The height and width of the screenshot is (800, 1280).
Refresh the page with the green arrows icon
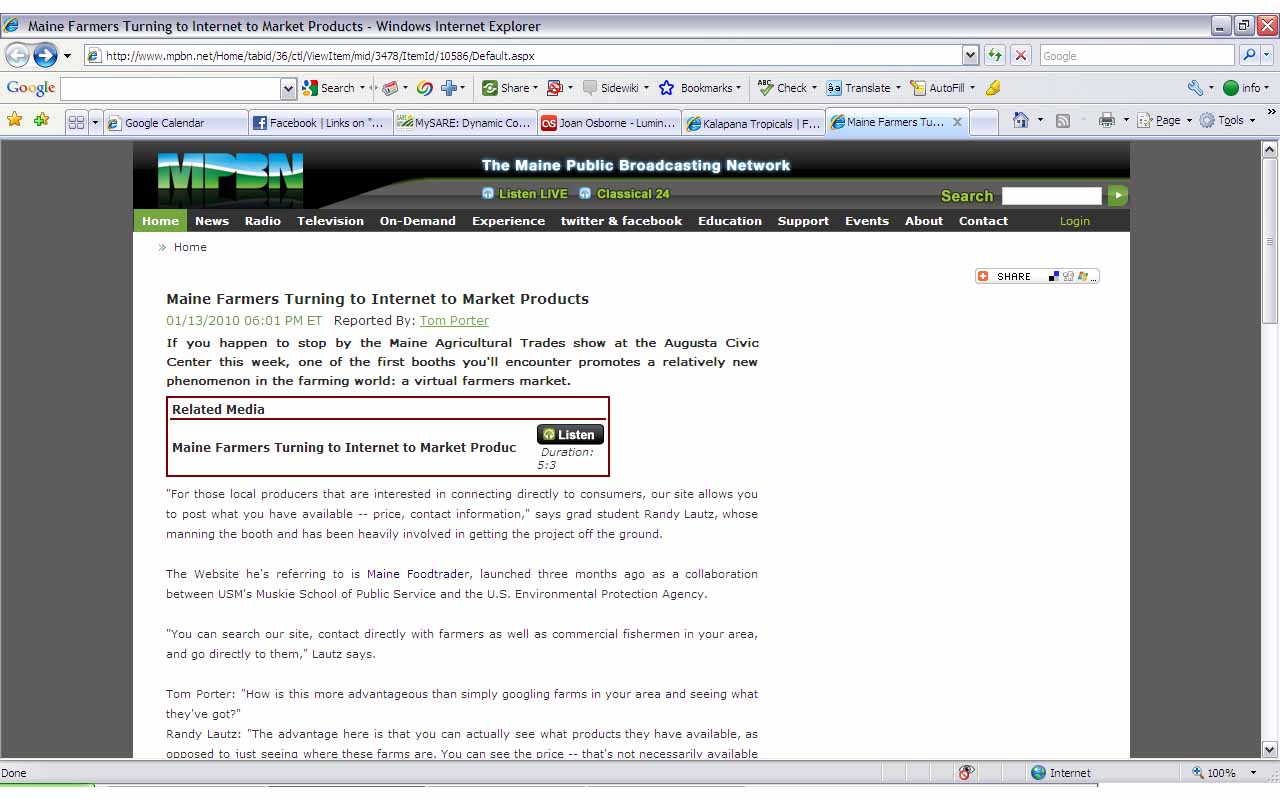[x=994, y=56]
